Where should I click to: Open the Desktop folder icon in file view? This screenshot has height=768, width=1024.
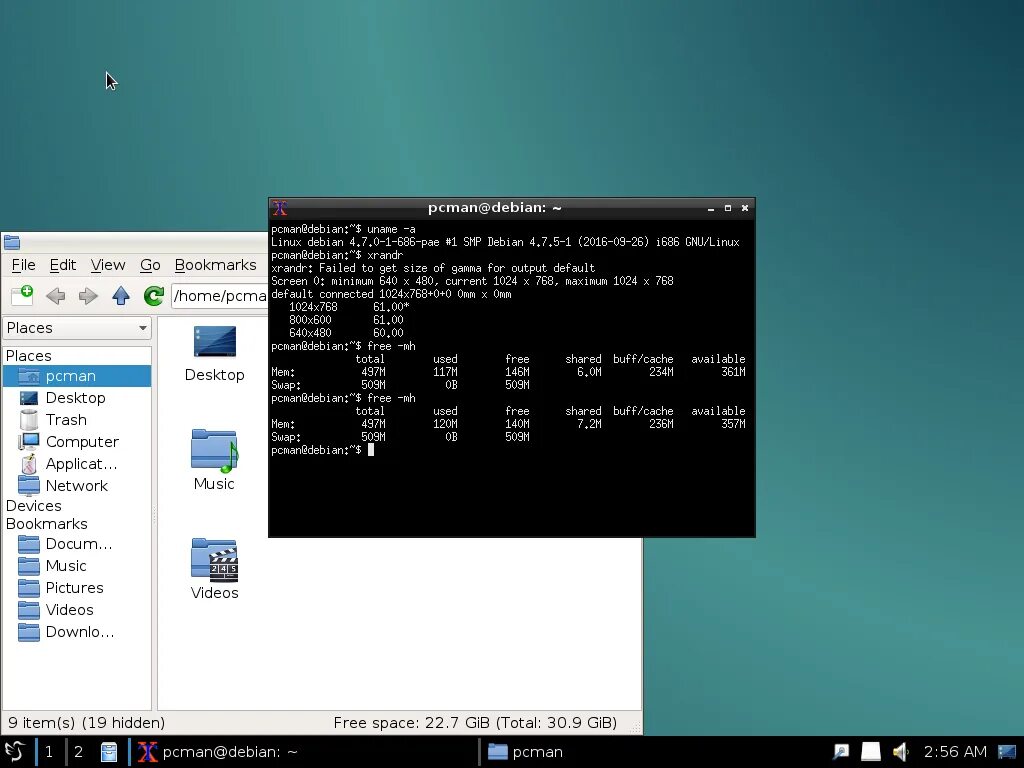[x=214, y=354]
